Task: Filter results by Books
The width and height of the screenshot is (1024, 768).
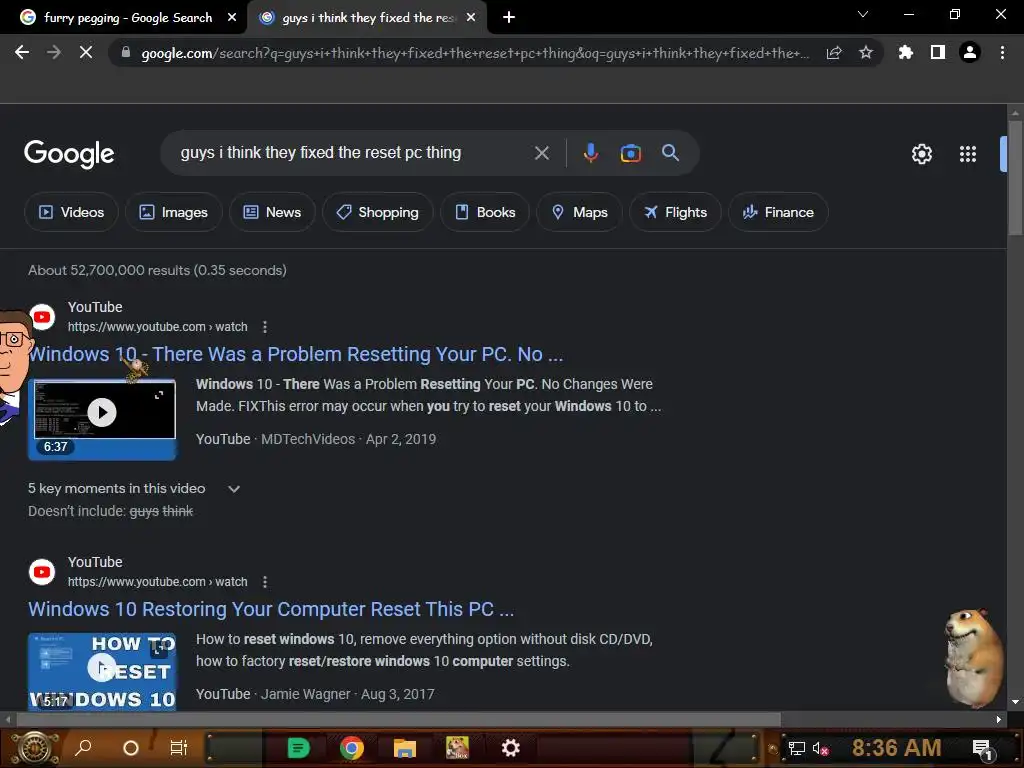Action: coord(485,212)
